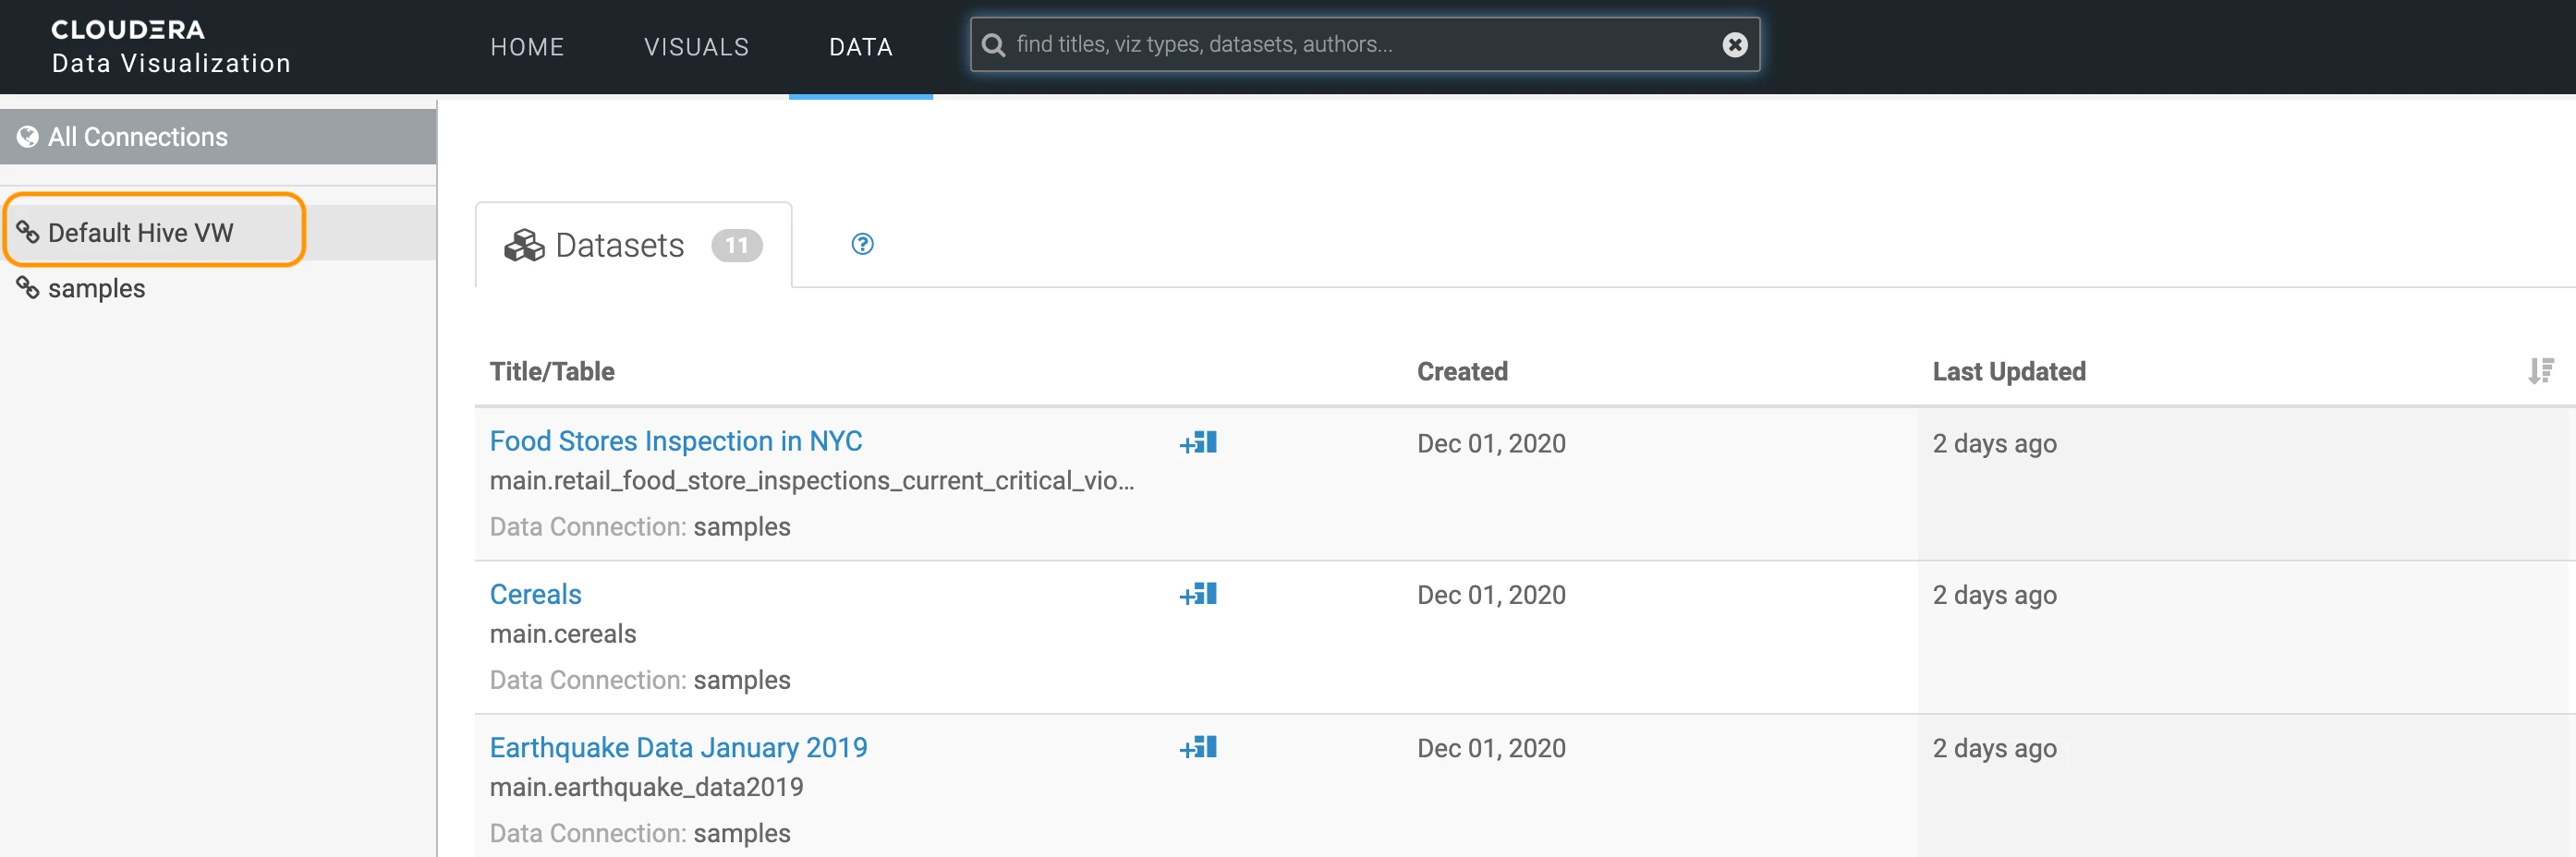Click '2 days ago' in Food Stores row
Viewport: 2576px width, 857px height.
click(x=1995, y=444)
